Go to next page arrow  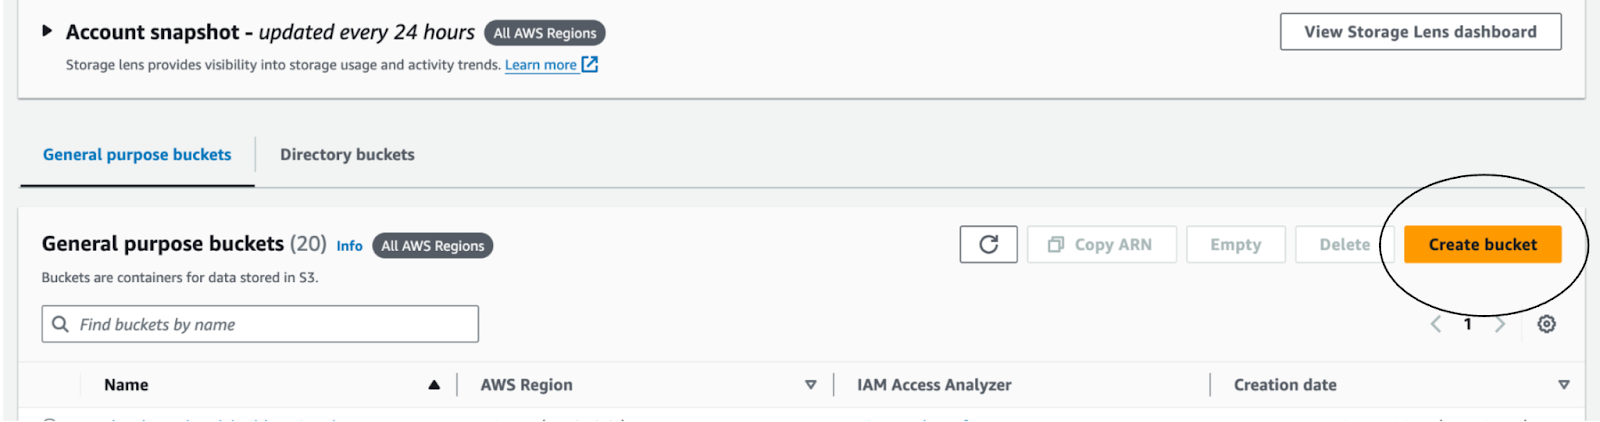click(x=1500, y=324)
